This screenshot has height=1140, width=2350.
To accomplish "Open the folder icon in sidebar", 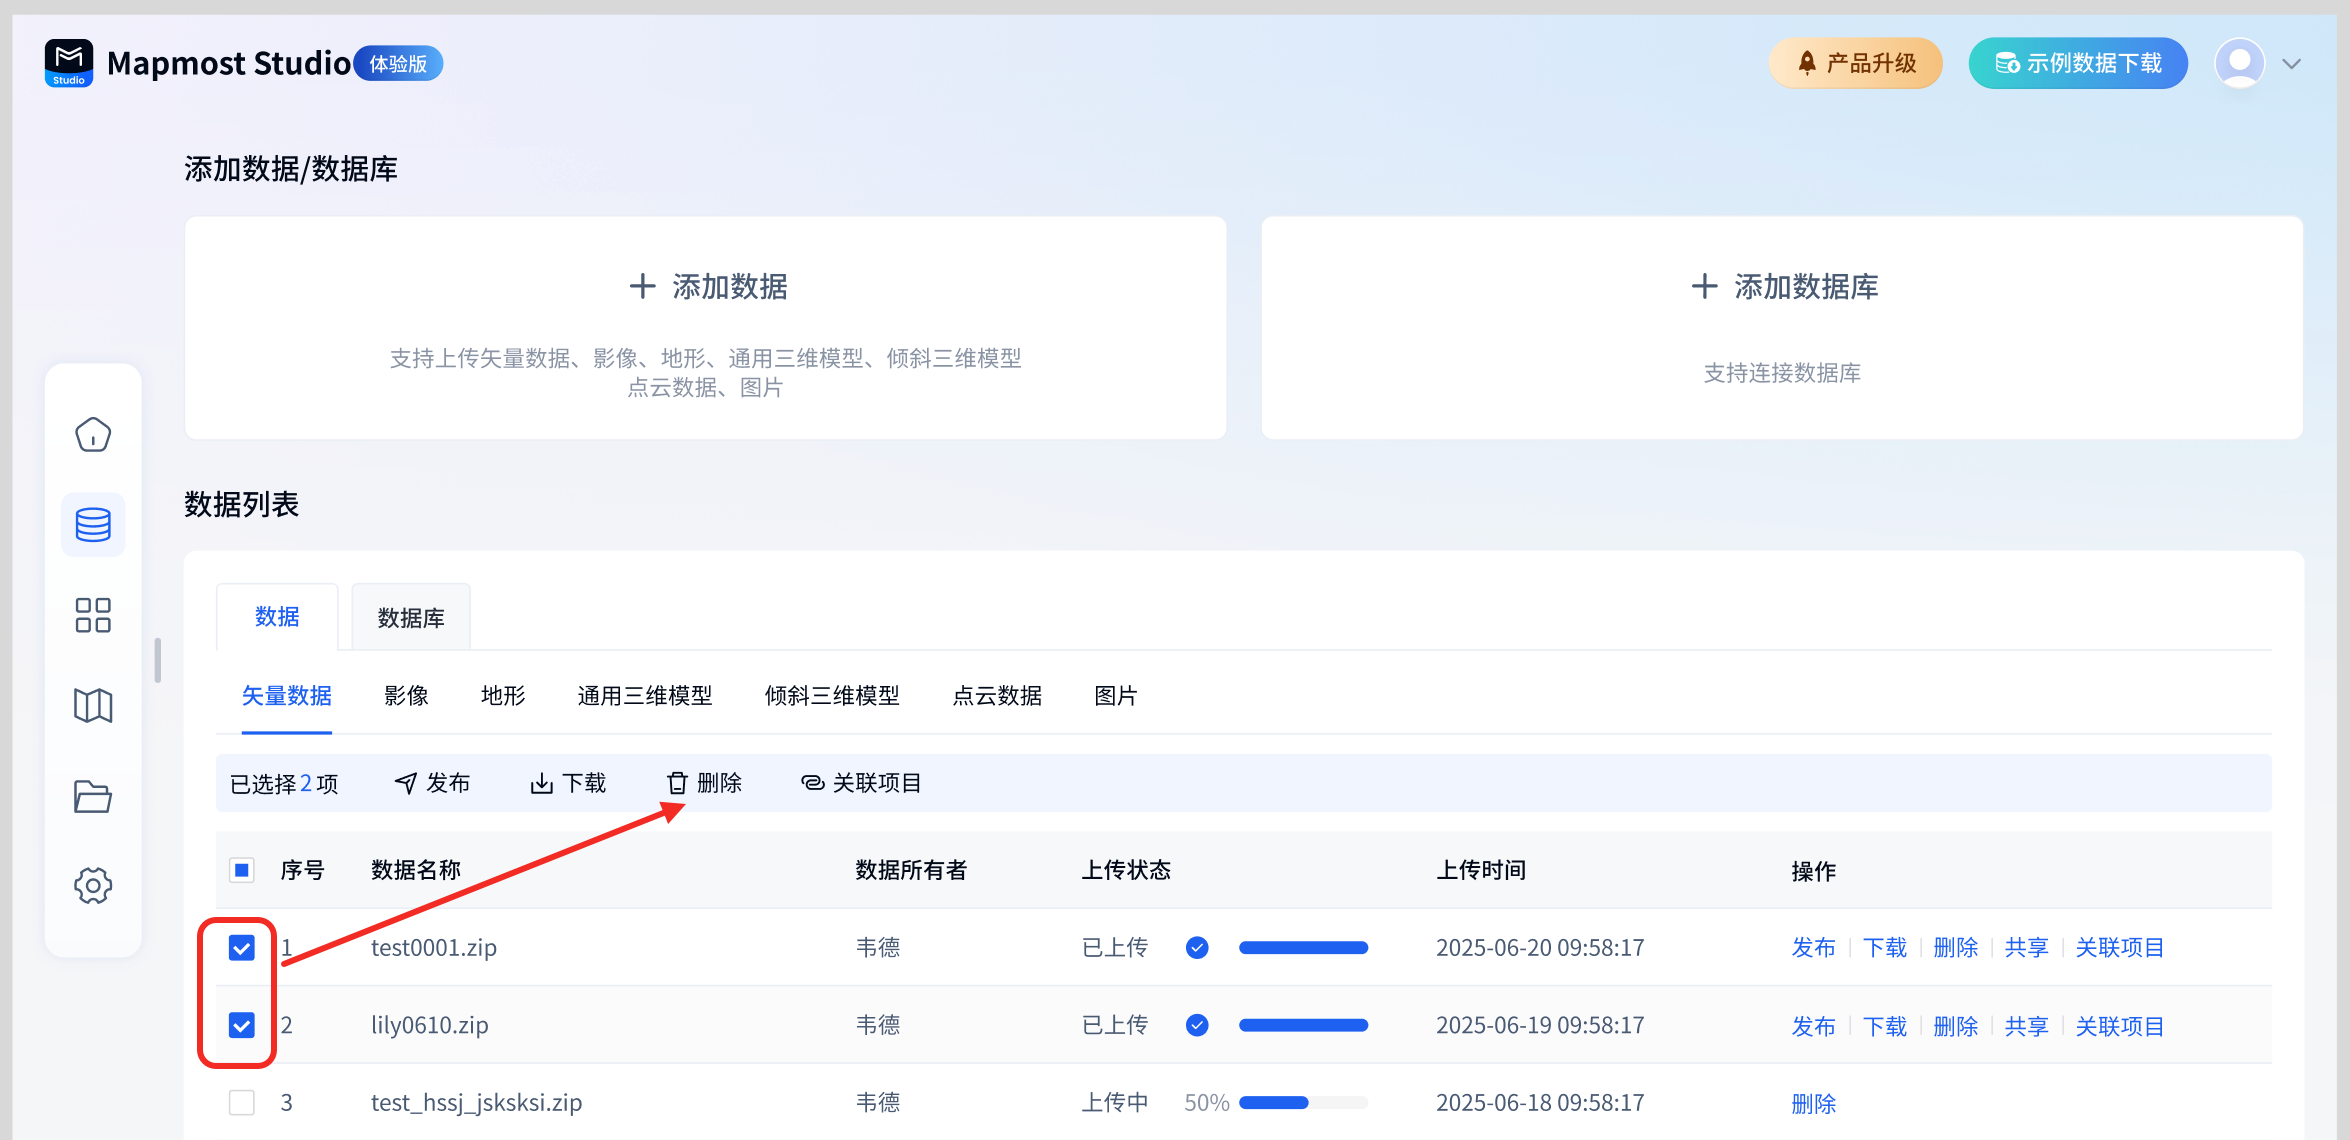I will (x=93, y=796).
